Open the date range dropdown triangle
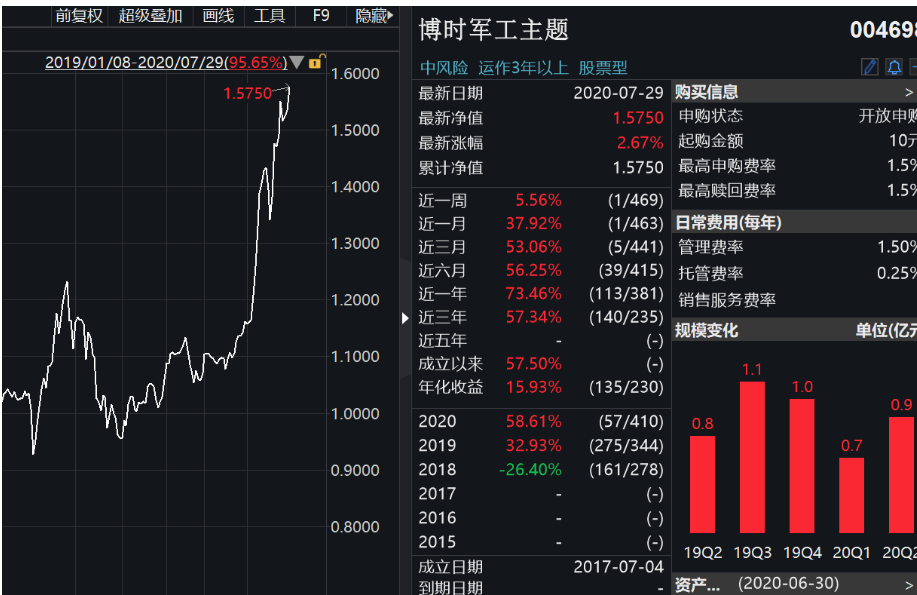 [297, 62]
